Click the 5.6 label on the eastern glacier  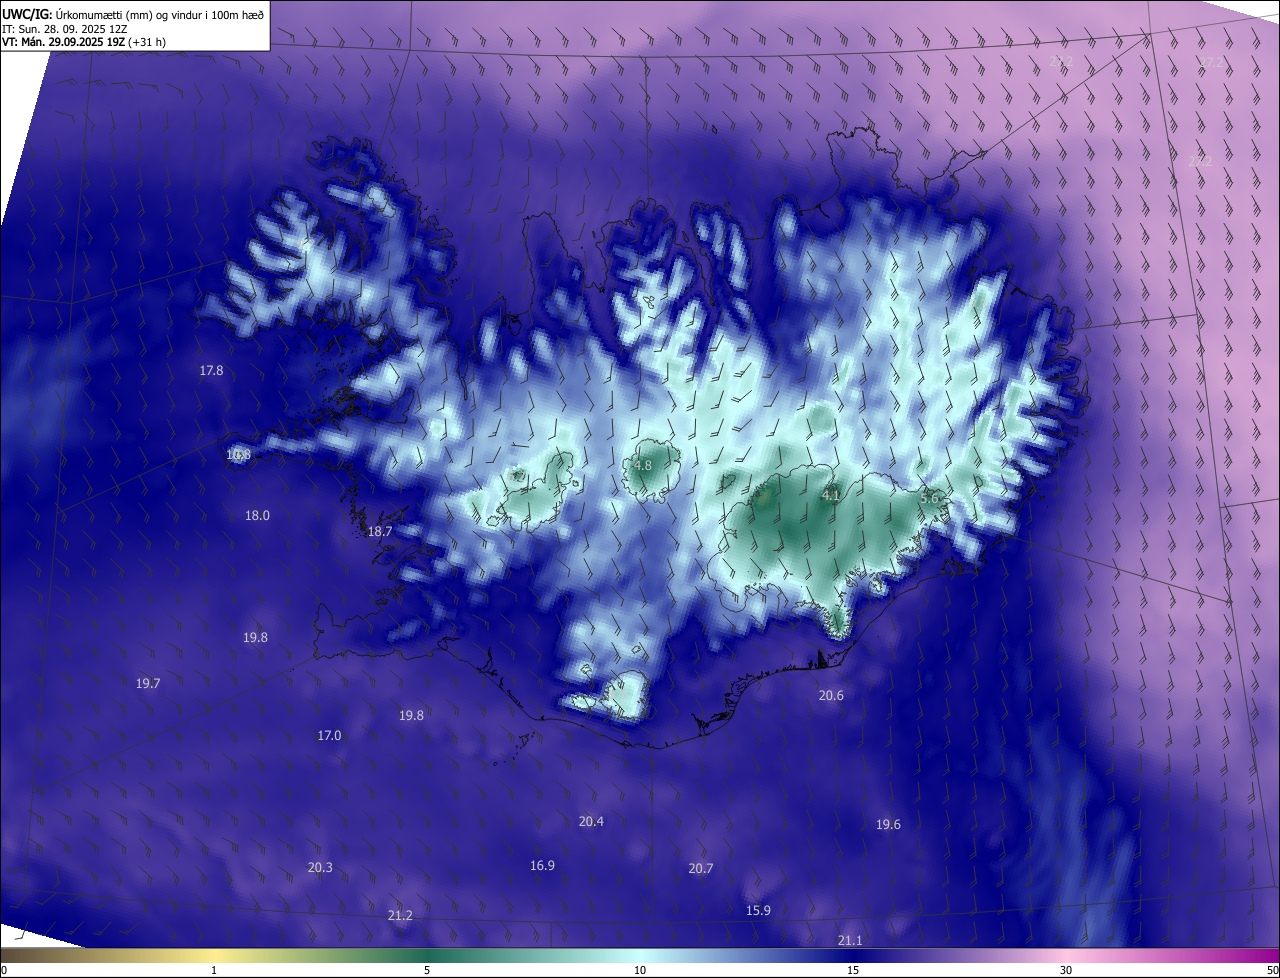(x=930, y=498)
